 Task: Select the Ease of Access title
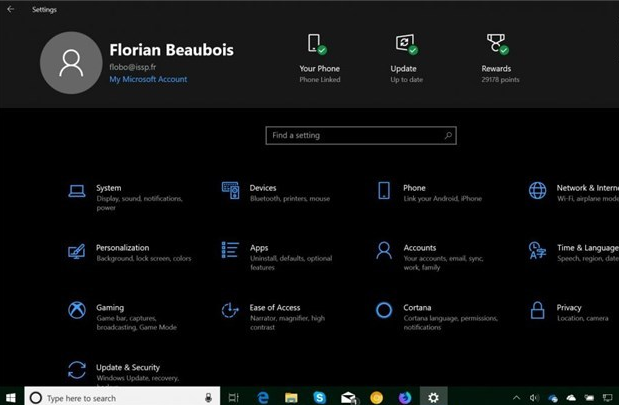coord(275,308)
